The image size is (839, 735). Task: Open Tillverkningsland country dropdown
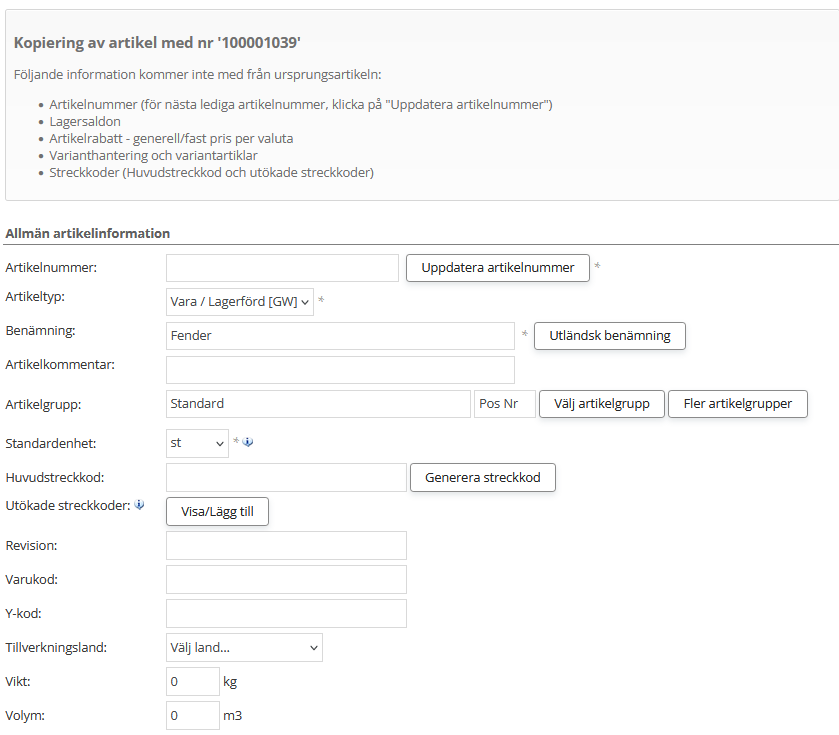pos(244,648)
